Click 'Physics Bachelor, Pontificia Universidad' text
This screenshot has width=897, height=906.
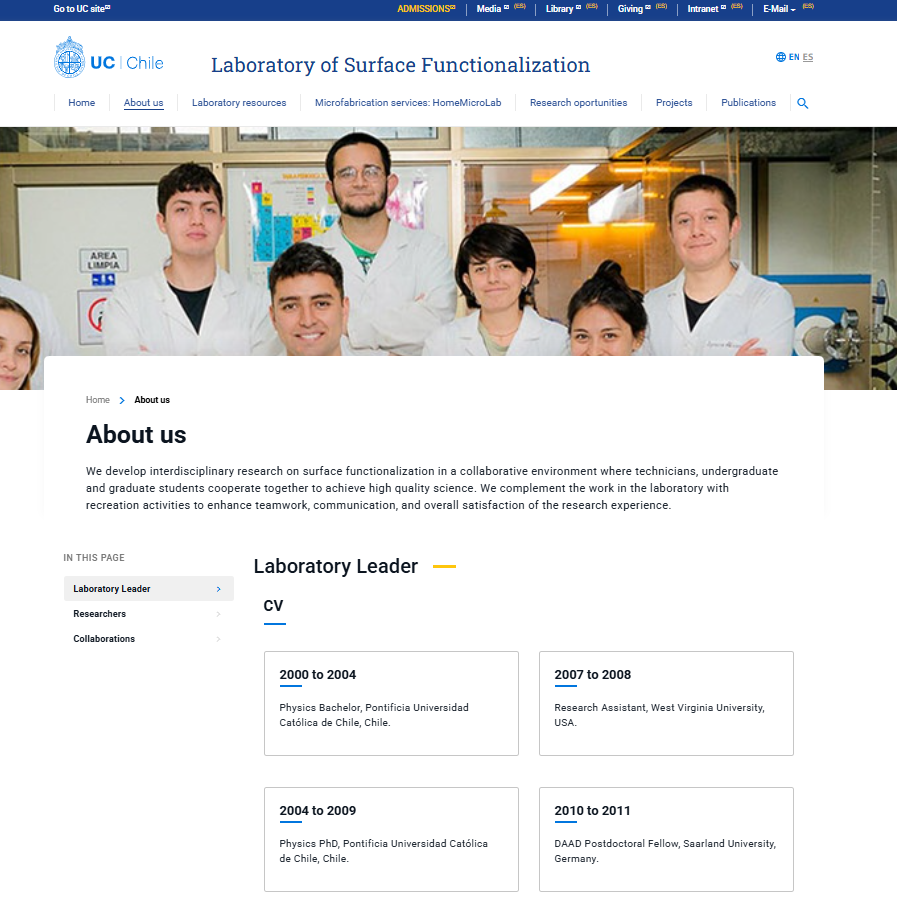(x=374, y=708)
